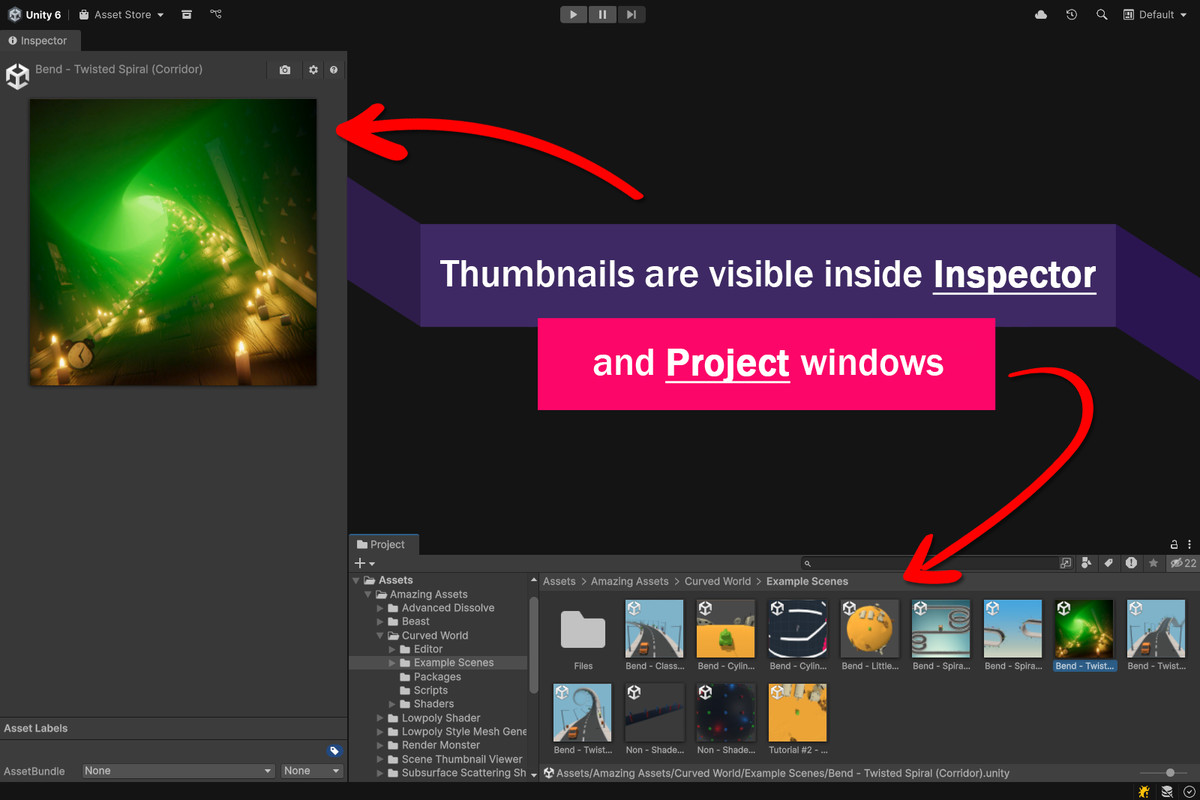Toggle the Project window lock icon
Screen dimensions: 1200x800
1174,545
